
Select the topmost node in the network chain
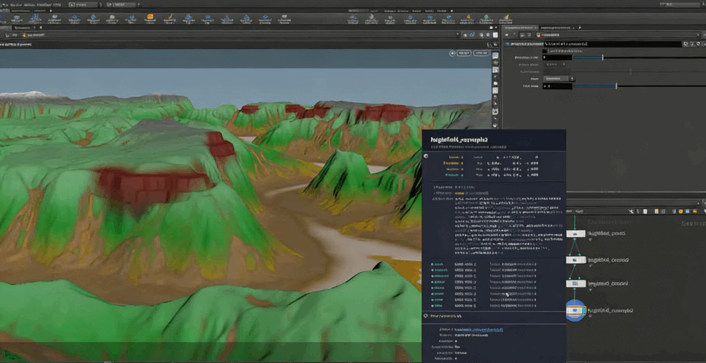point(575,234)
